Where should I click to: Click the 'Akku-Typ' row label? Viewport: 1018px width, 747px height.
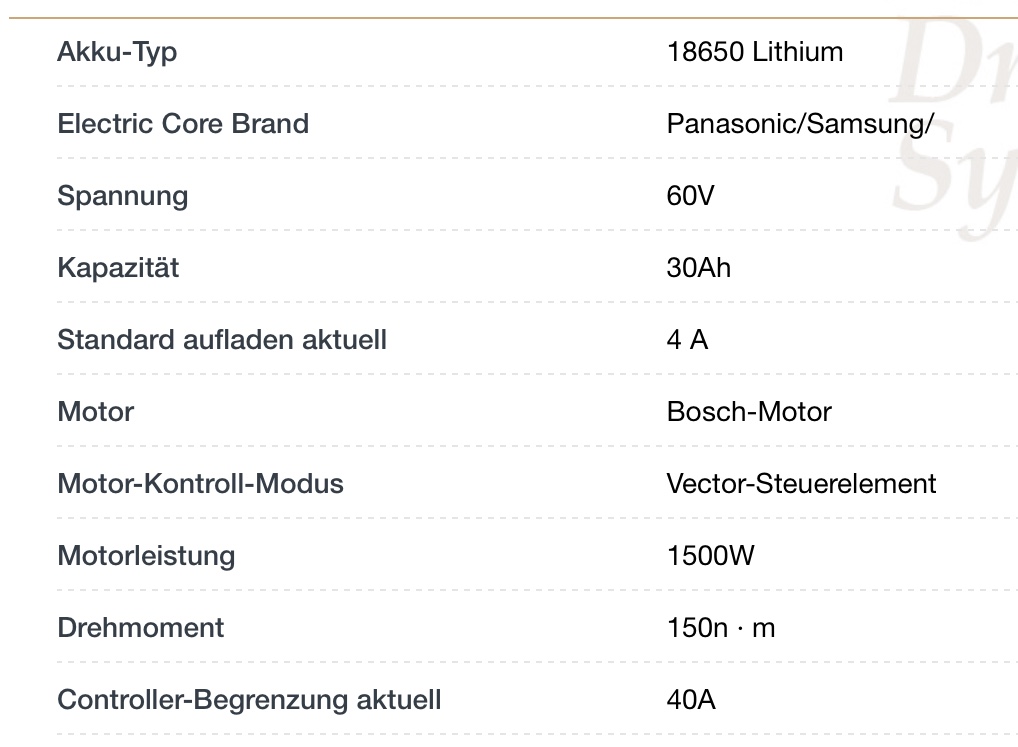tap(117, 52)
